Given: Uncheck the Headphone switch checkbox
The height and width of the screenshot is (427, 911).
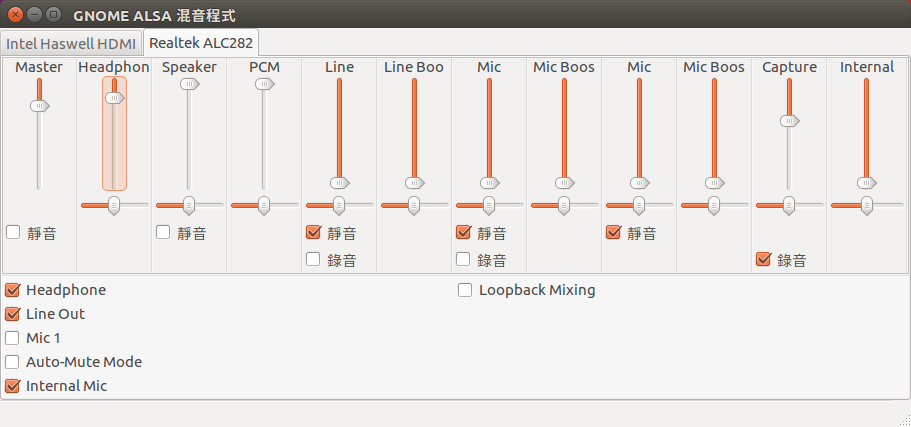Looking at the screenshot, I should [12, 290].
